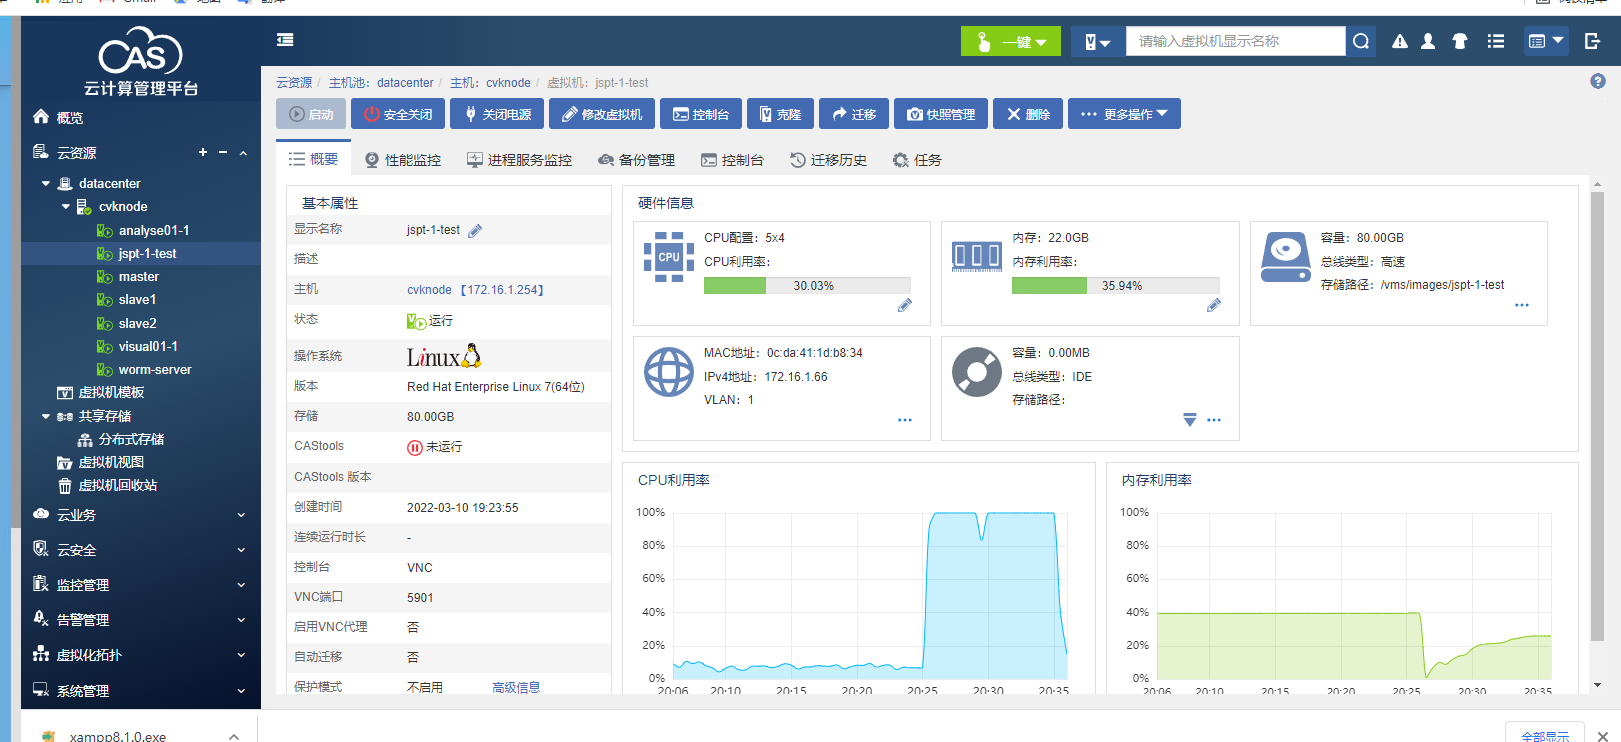Open the help question mark icon
The image size is (1621, 742).
pyautogui.click(x=1598, y=81)
